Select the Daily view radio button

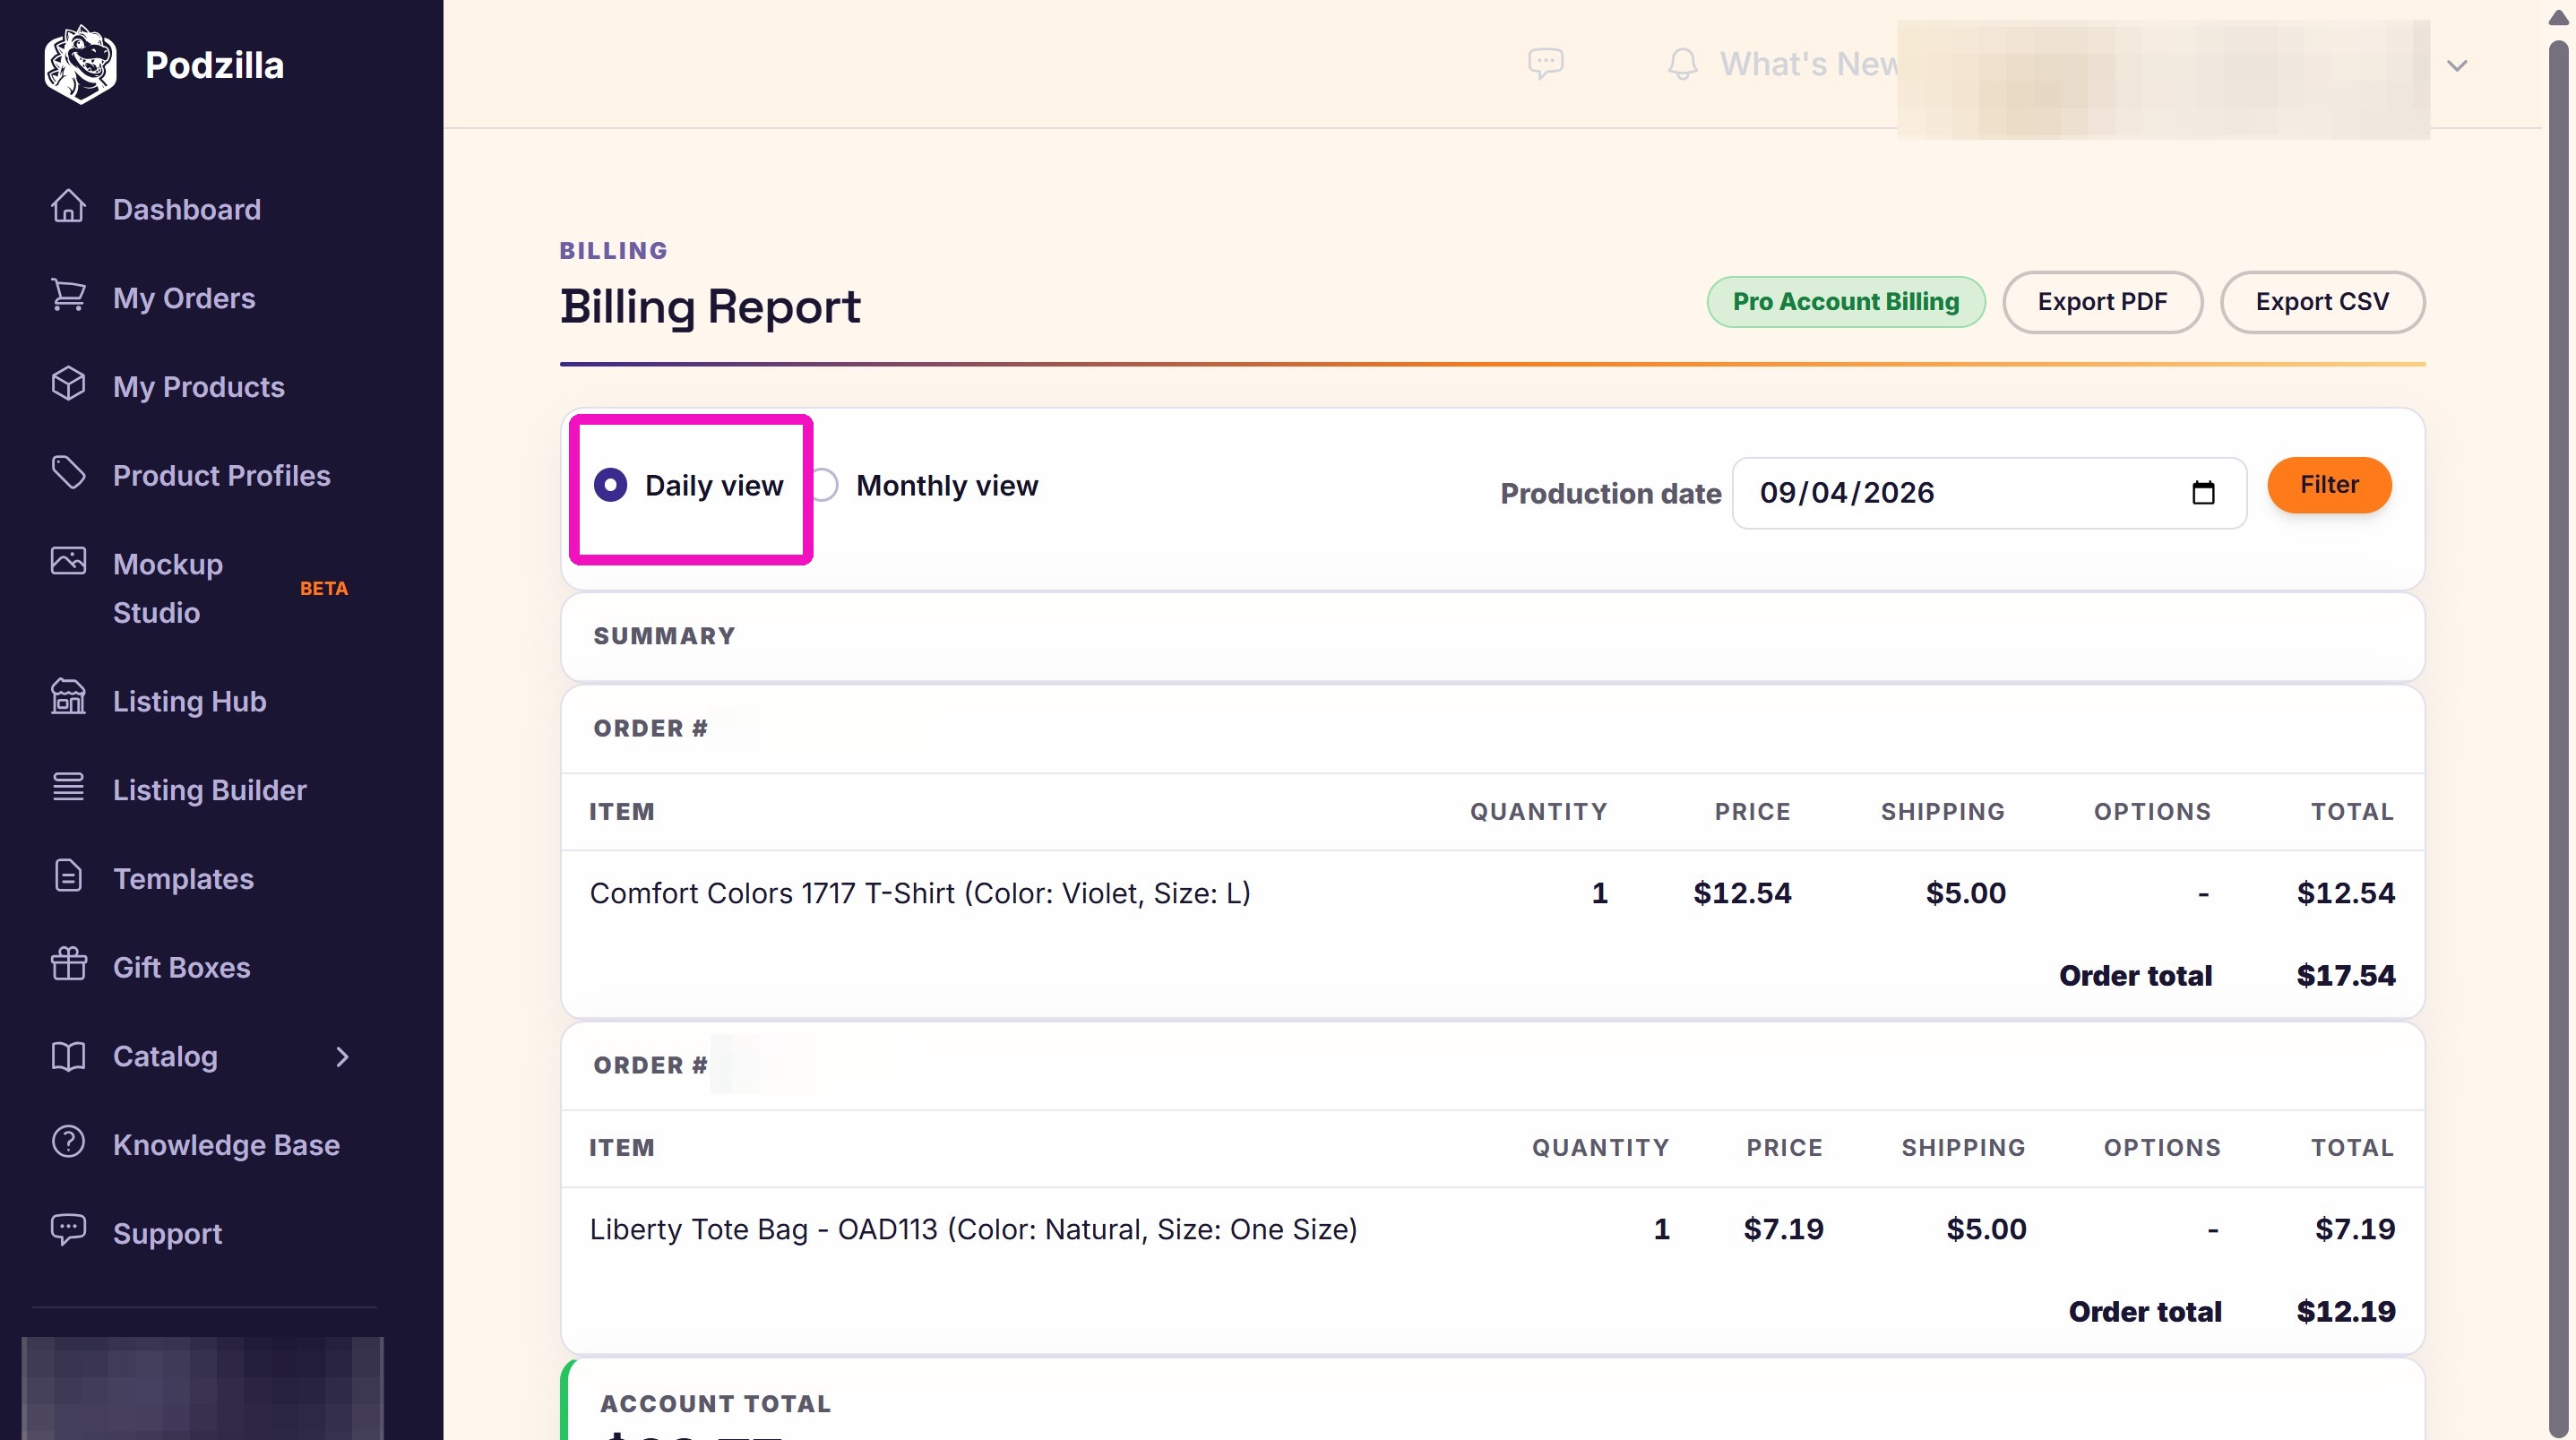[610, 485]
